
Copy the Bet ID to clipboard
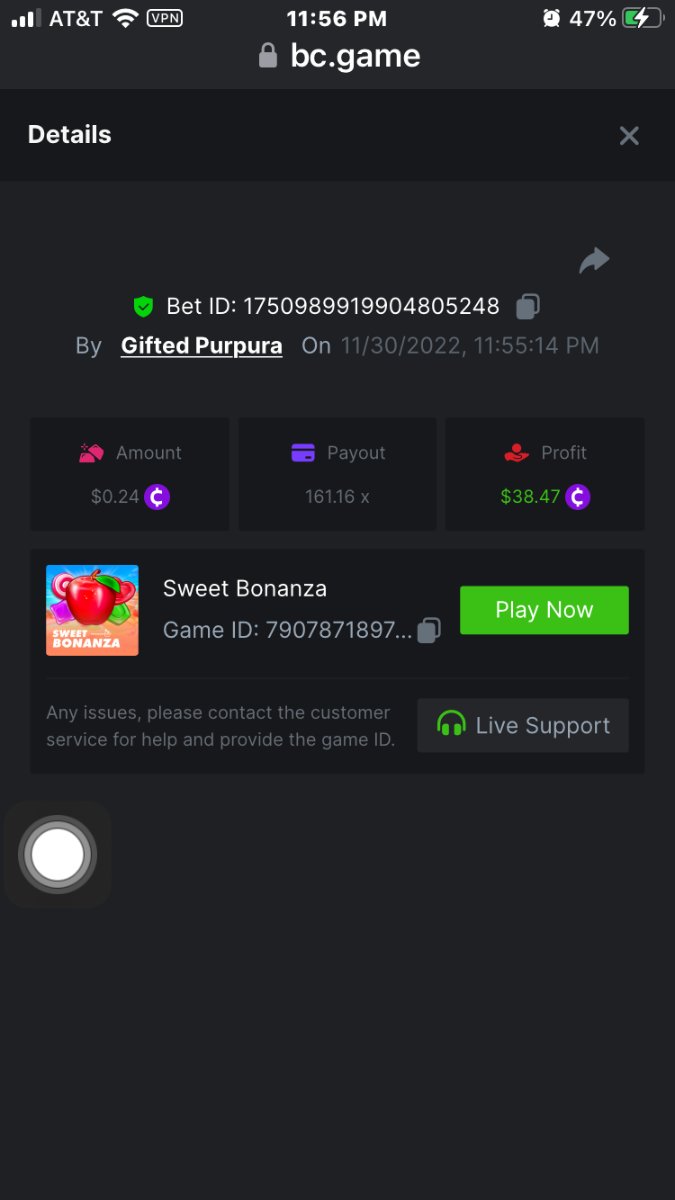point(528,306)
